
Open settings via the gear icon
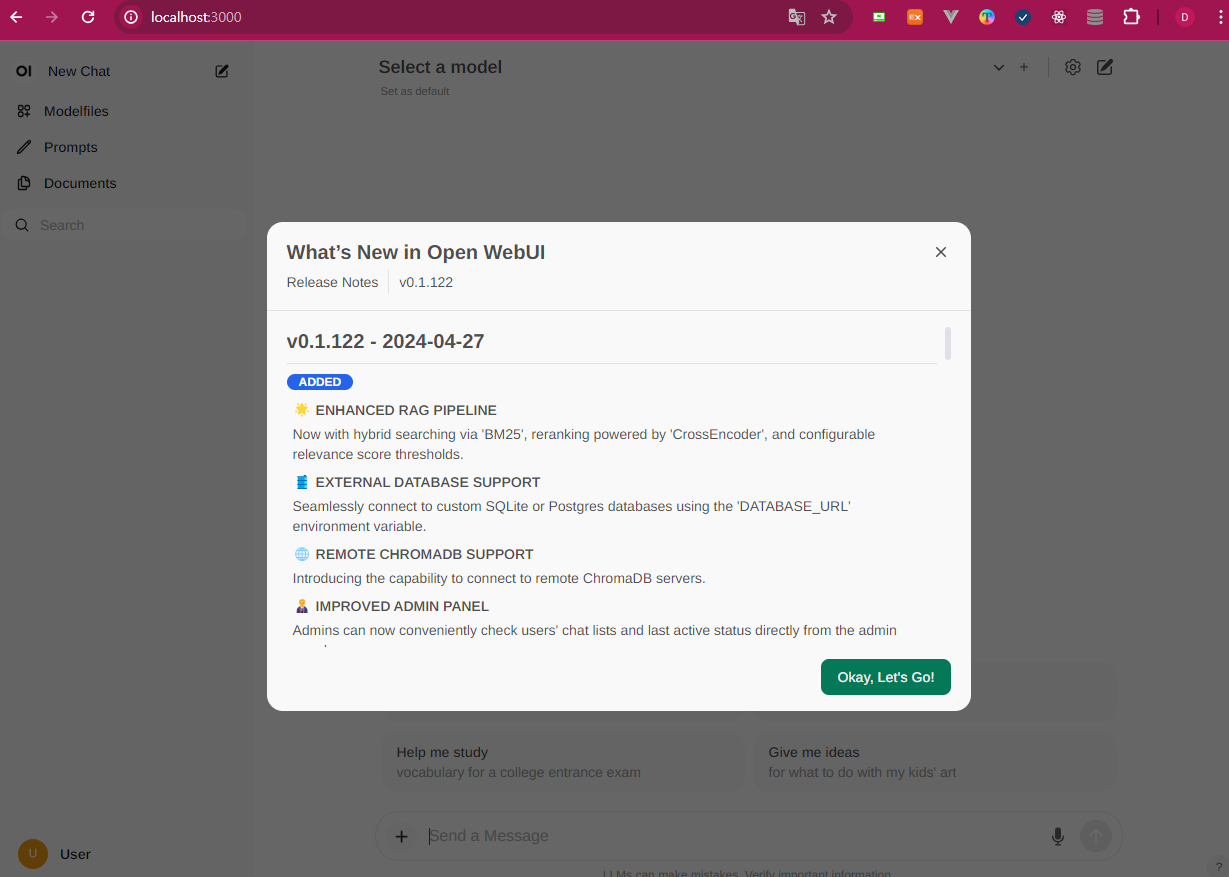point(1073,67)
